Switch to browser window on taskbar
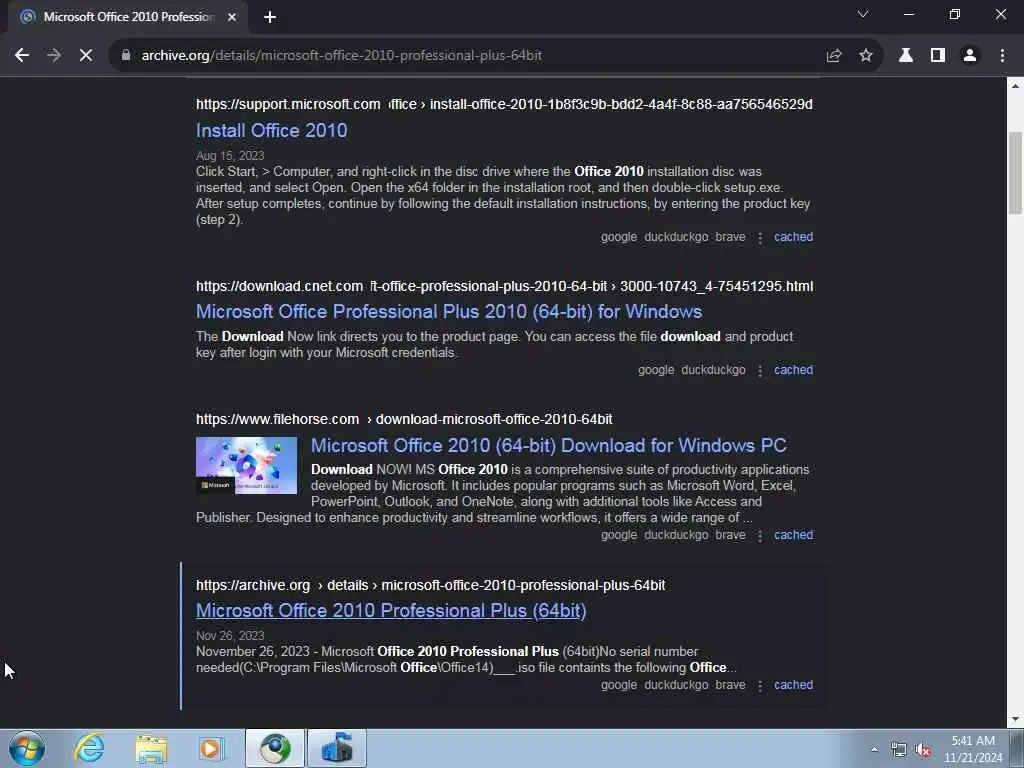This screenshot has height=768, width=1024. tap(275, 748)
